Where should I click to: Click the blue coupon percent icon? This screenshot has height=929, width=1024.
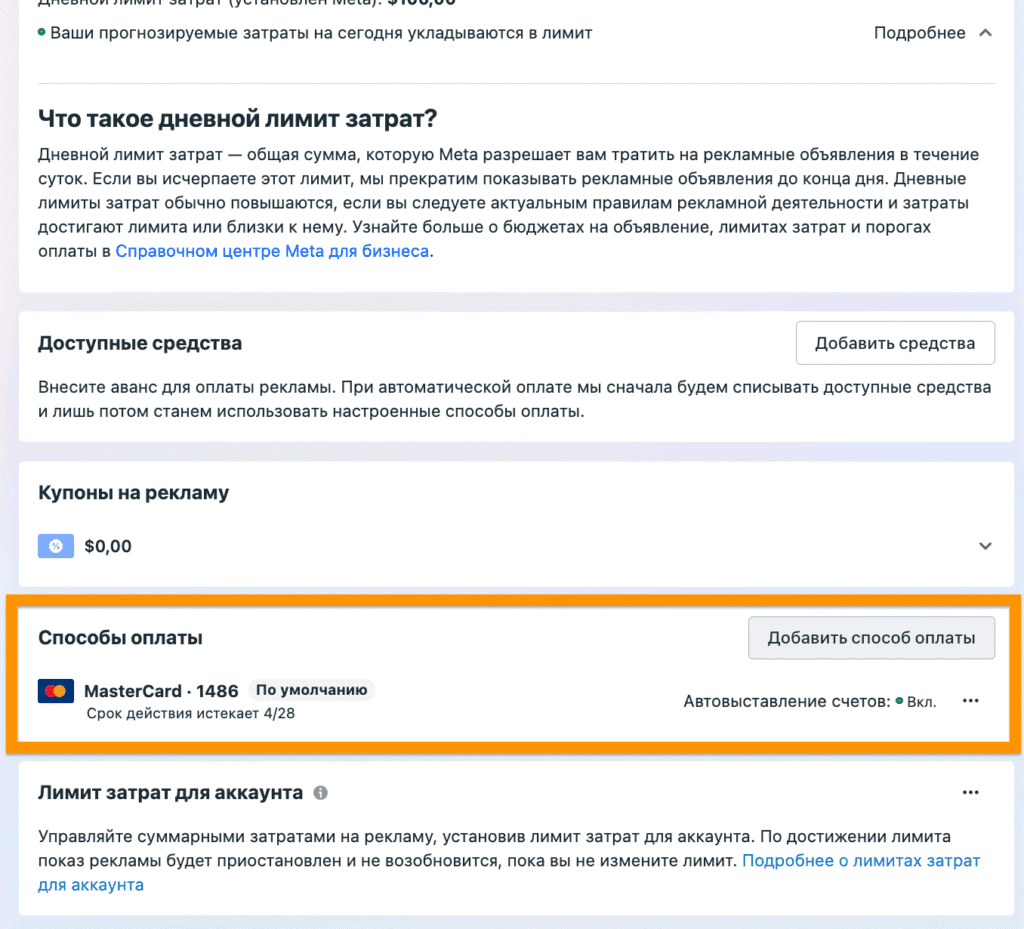click(x=56, y=546)
